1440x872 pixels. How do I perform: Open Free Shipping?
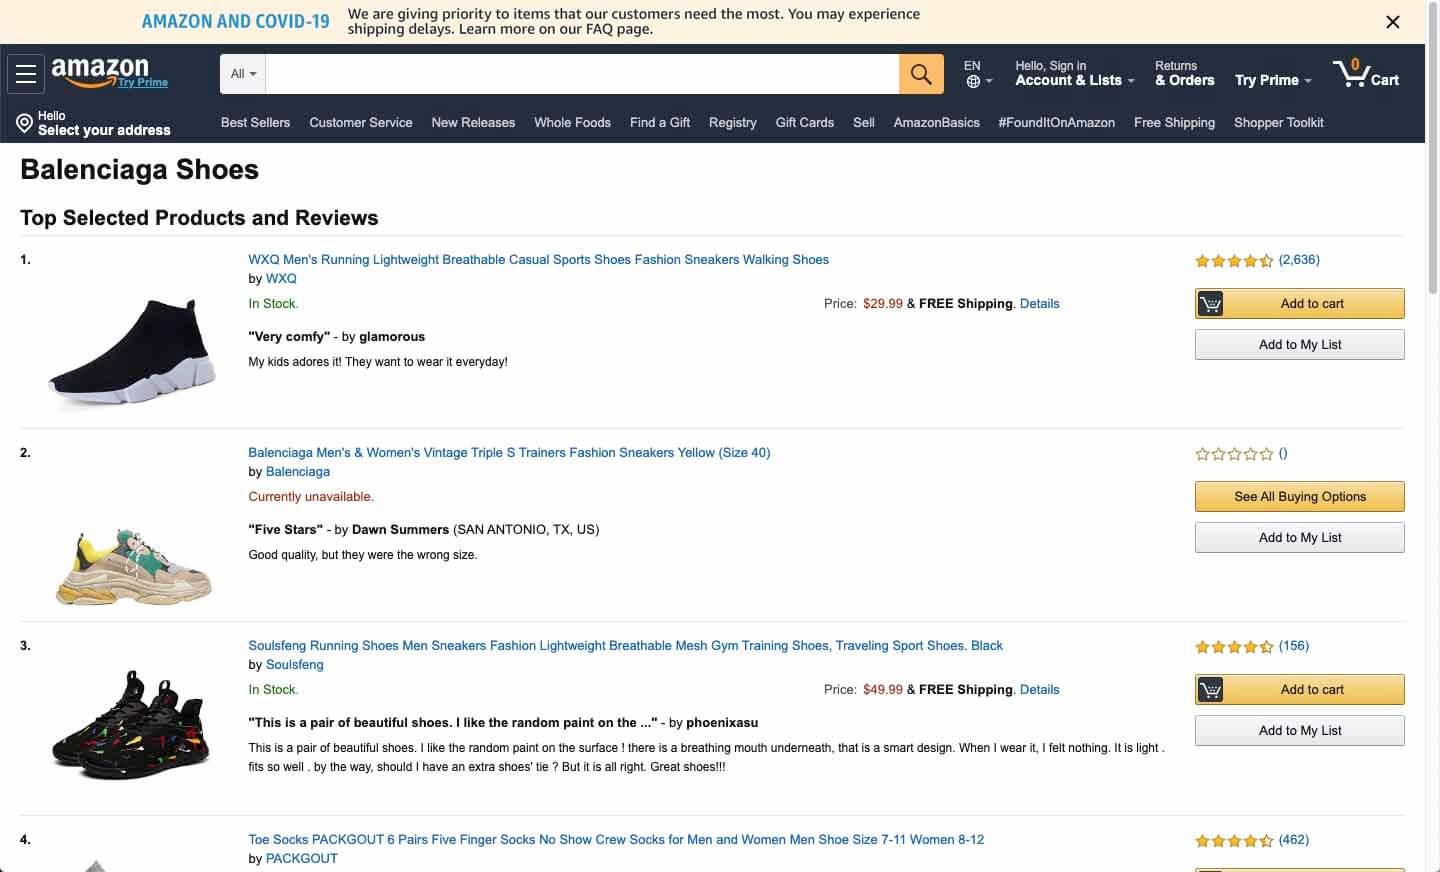coord(1175,122)
